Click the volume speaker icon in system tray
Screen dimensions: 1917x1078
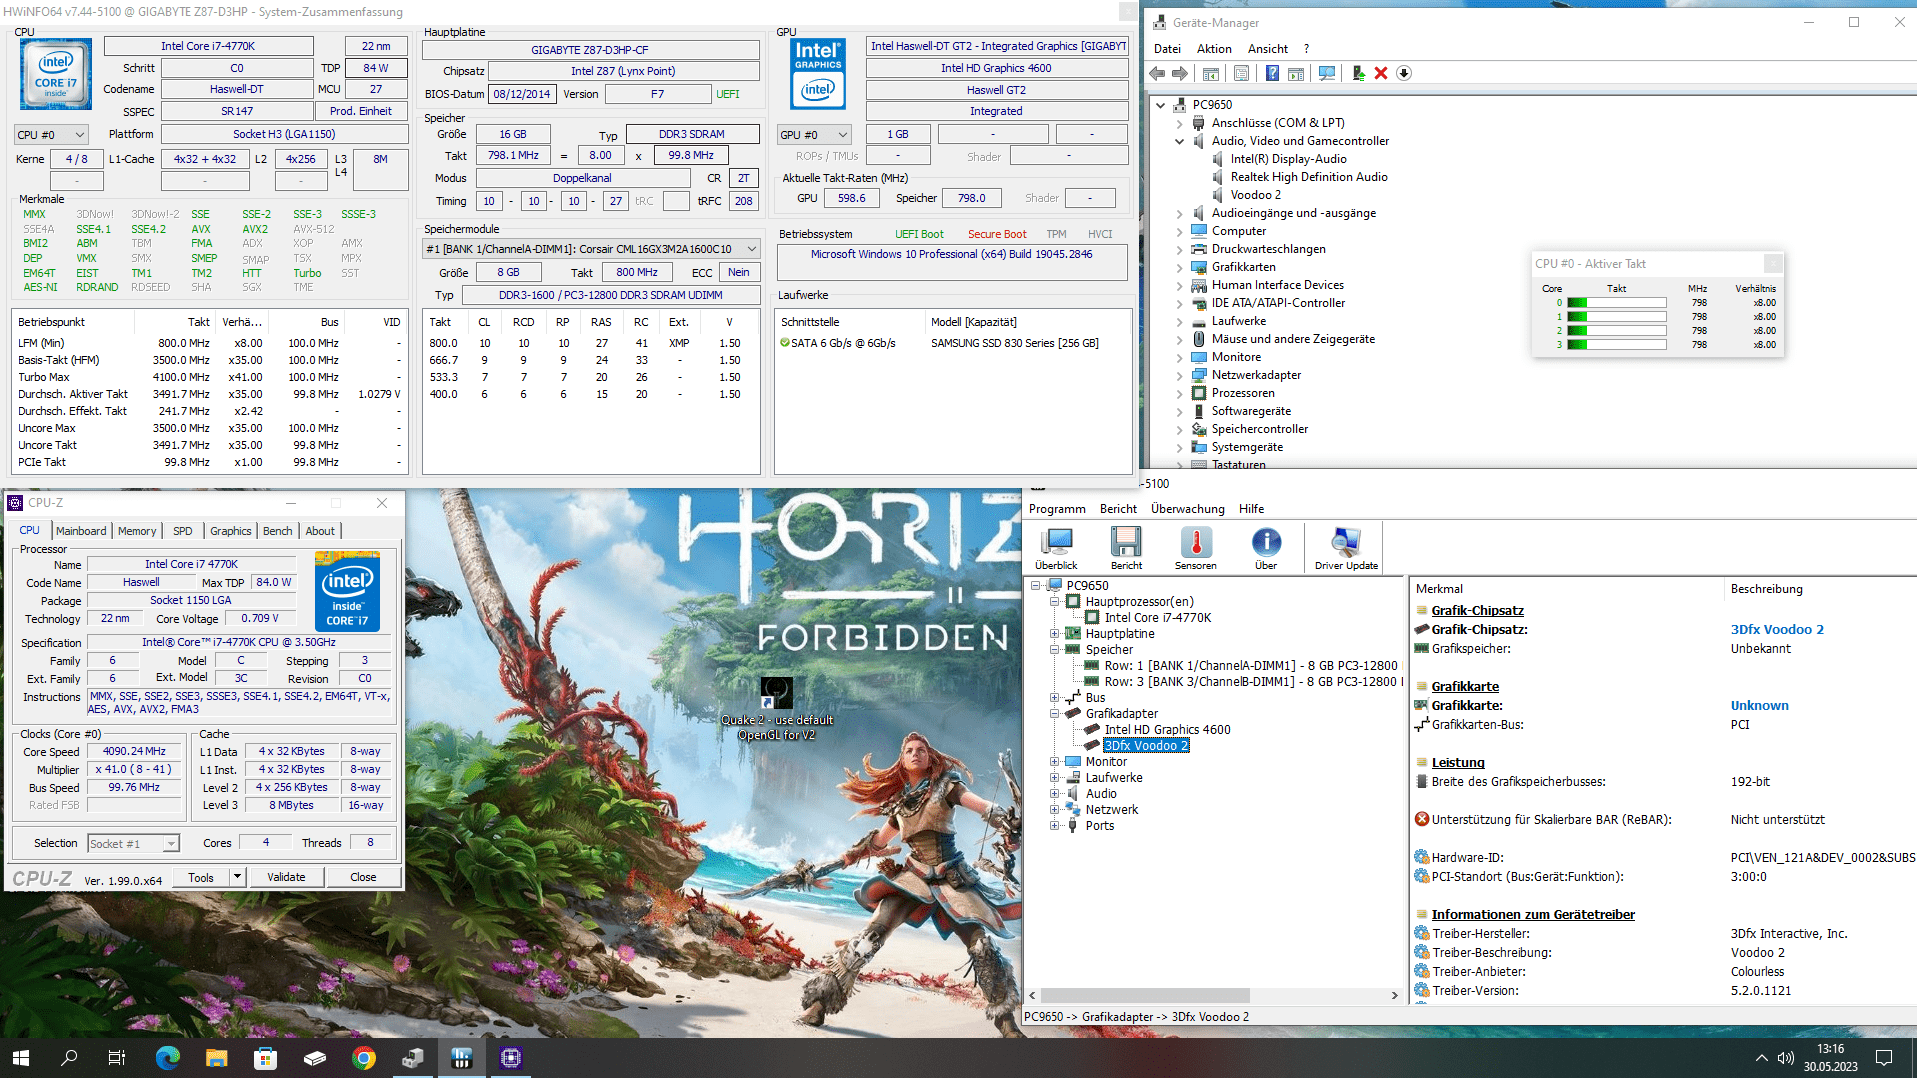(1785, 1057)
